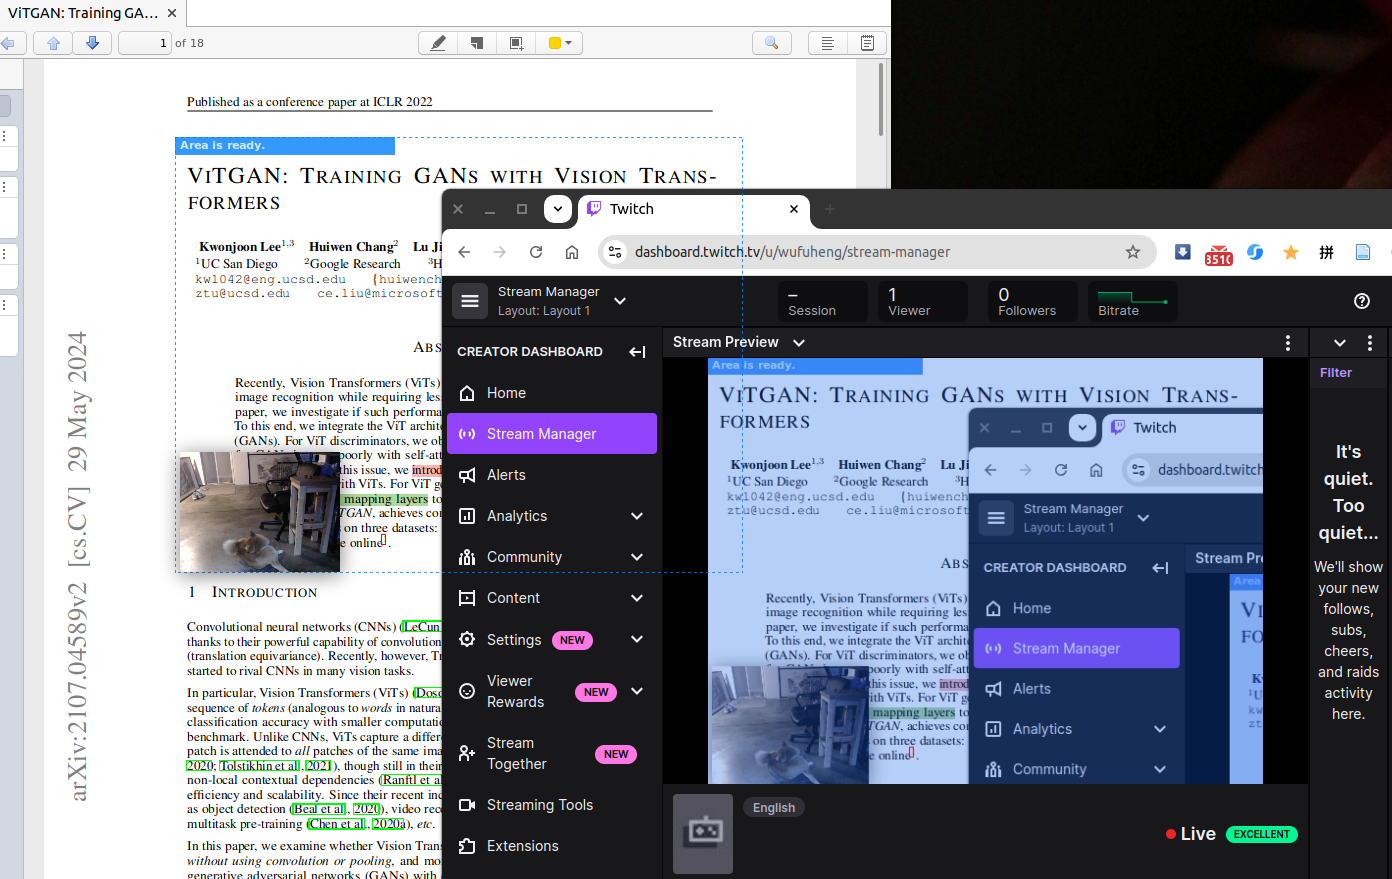The image size is (1392, 879).
Task: Open the find magnifier in PDF viewer
Action: coord(772,43)
